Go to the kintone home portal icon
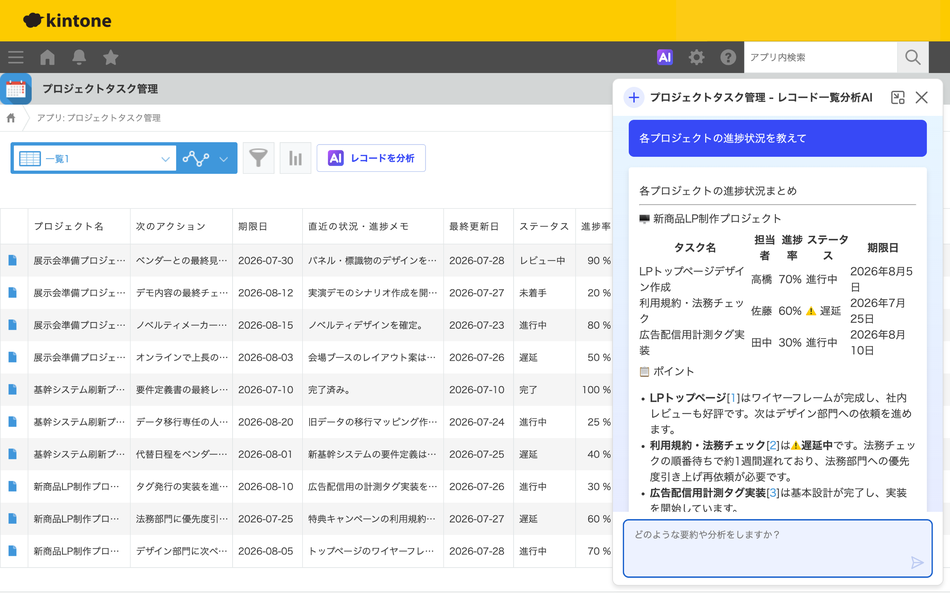 (47, 58)
